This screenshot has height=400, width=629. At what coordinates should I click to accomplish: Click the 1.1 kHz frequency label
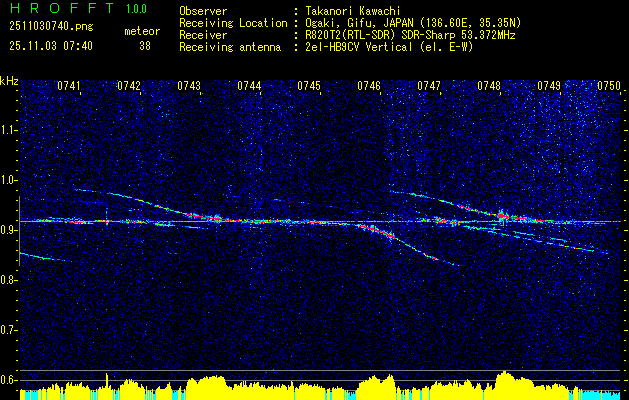pos(8,130)
